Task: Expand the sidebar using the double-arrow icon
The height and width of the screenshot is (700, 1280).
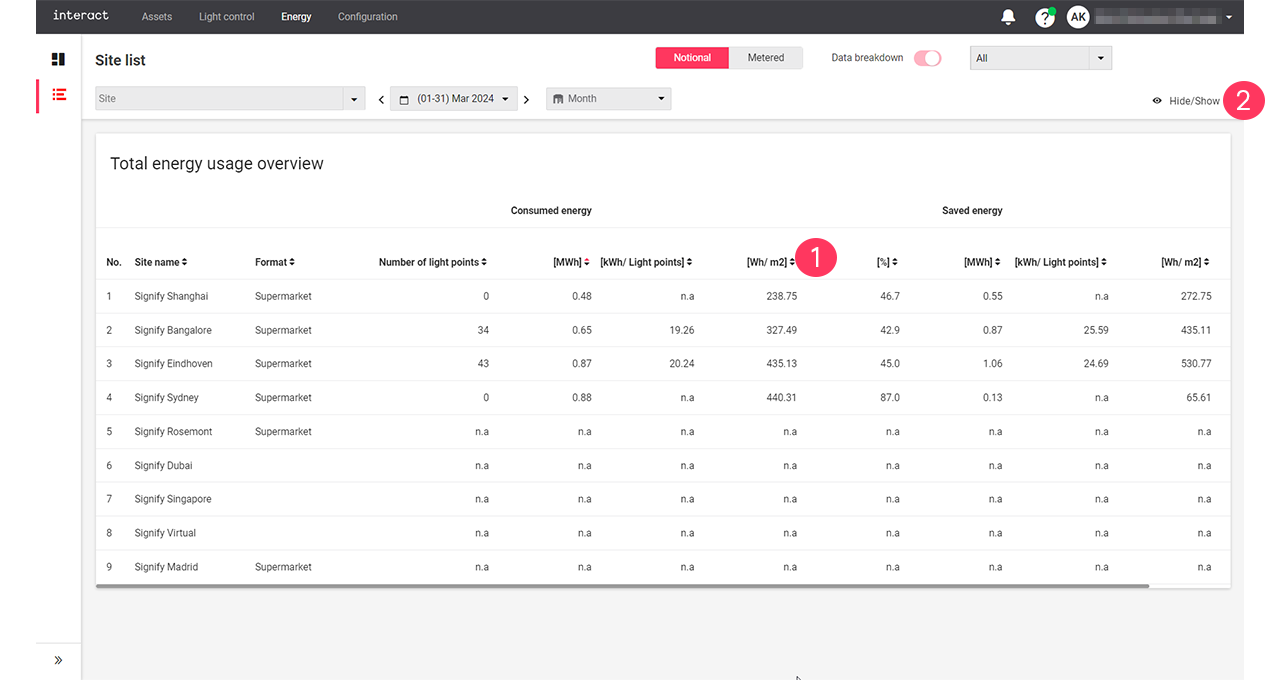Action: pos(57,659)
